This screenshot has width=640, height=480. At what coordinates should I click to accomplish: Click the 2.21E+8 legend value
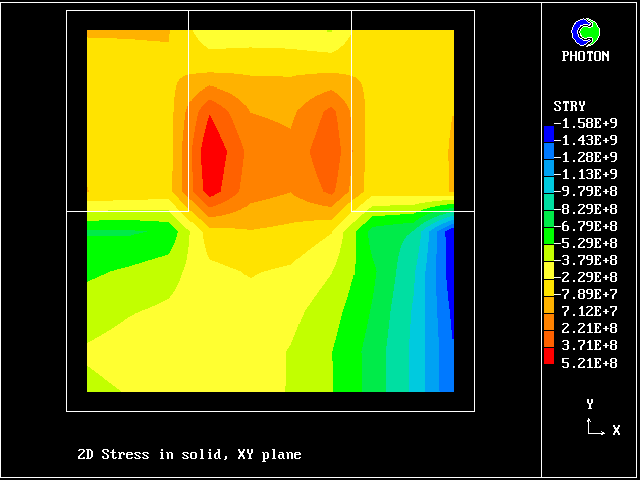click(590, 328)
